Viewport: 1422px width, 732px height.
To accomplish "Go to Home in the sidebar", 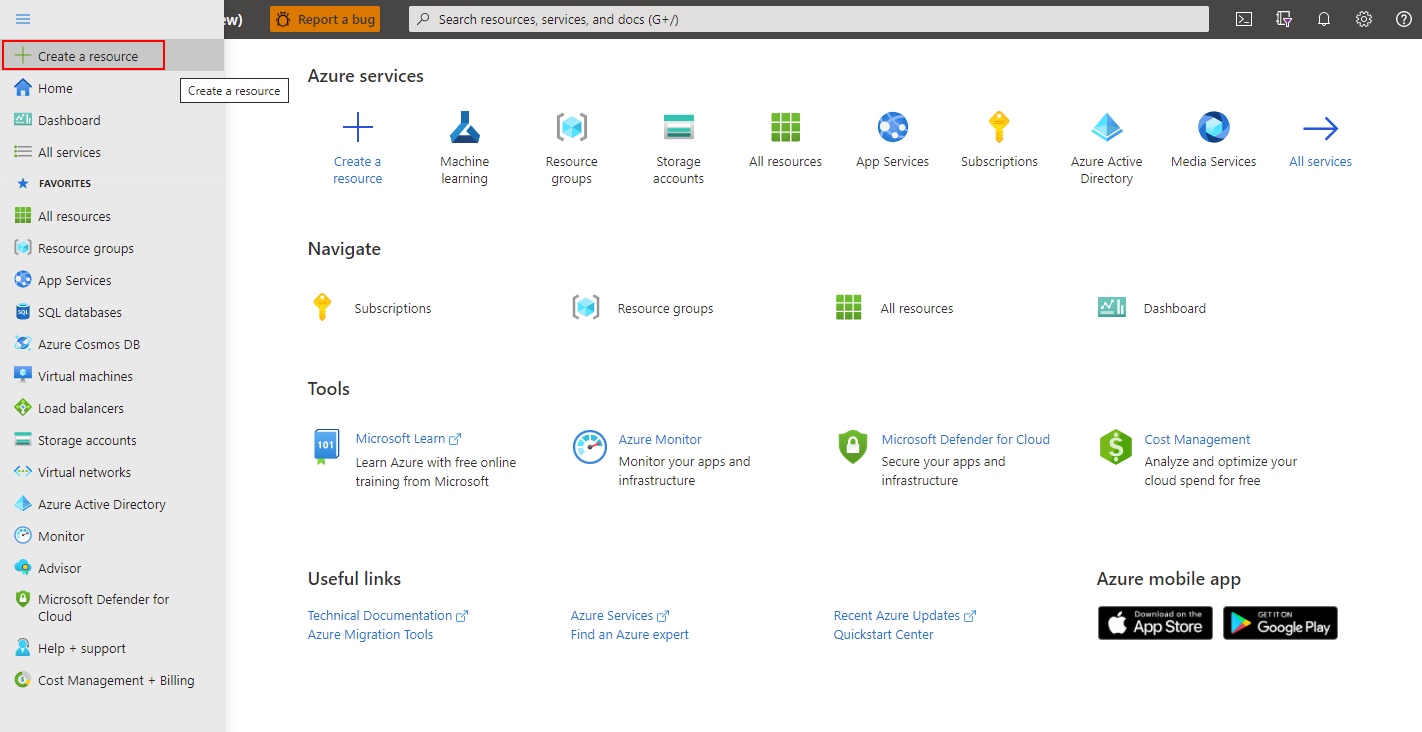I will tap(112, 88).
